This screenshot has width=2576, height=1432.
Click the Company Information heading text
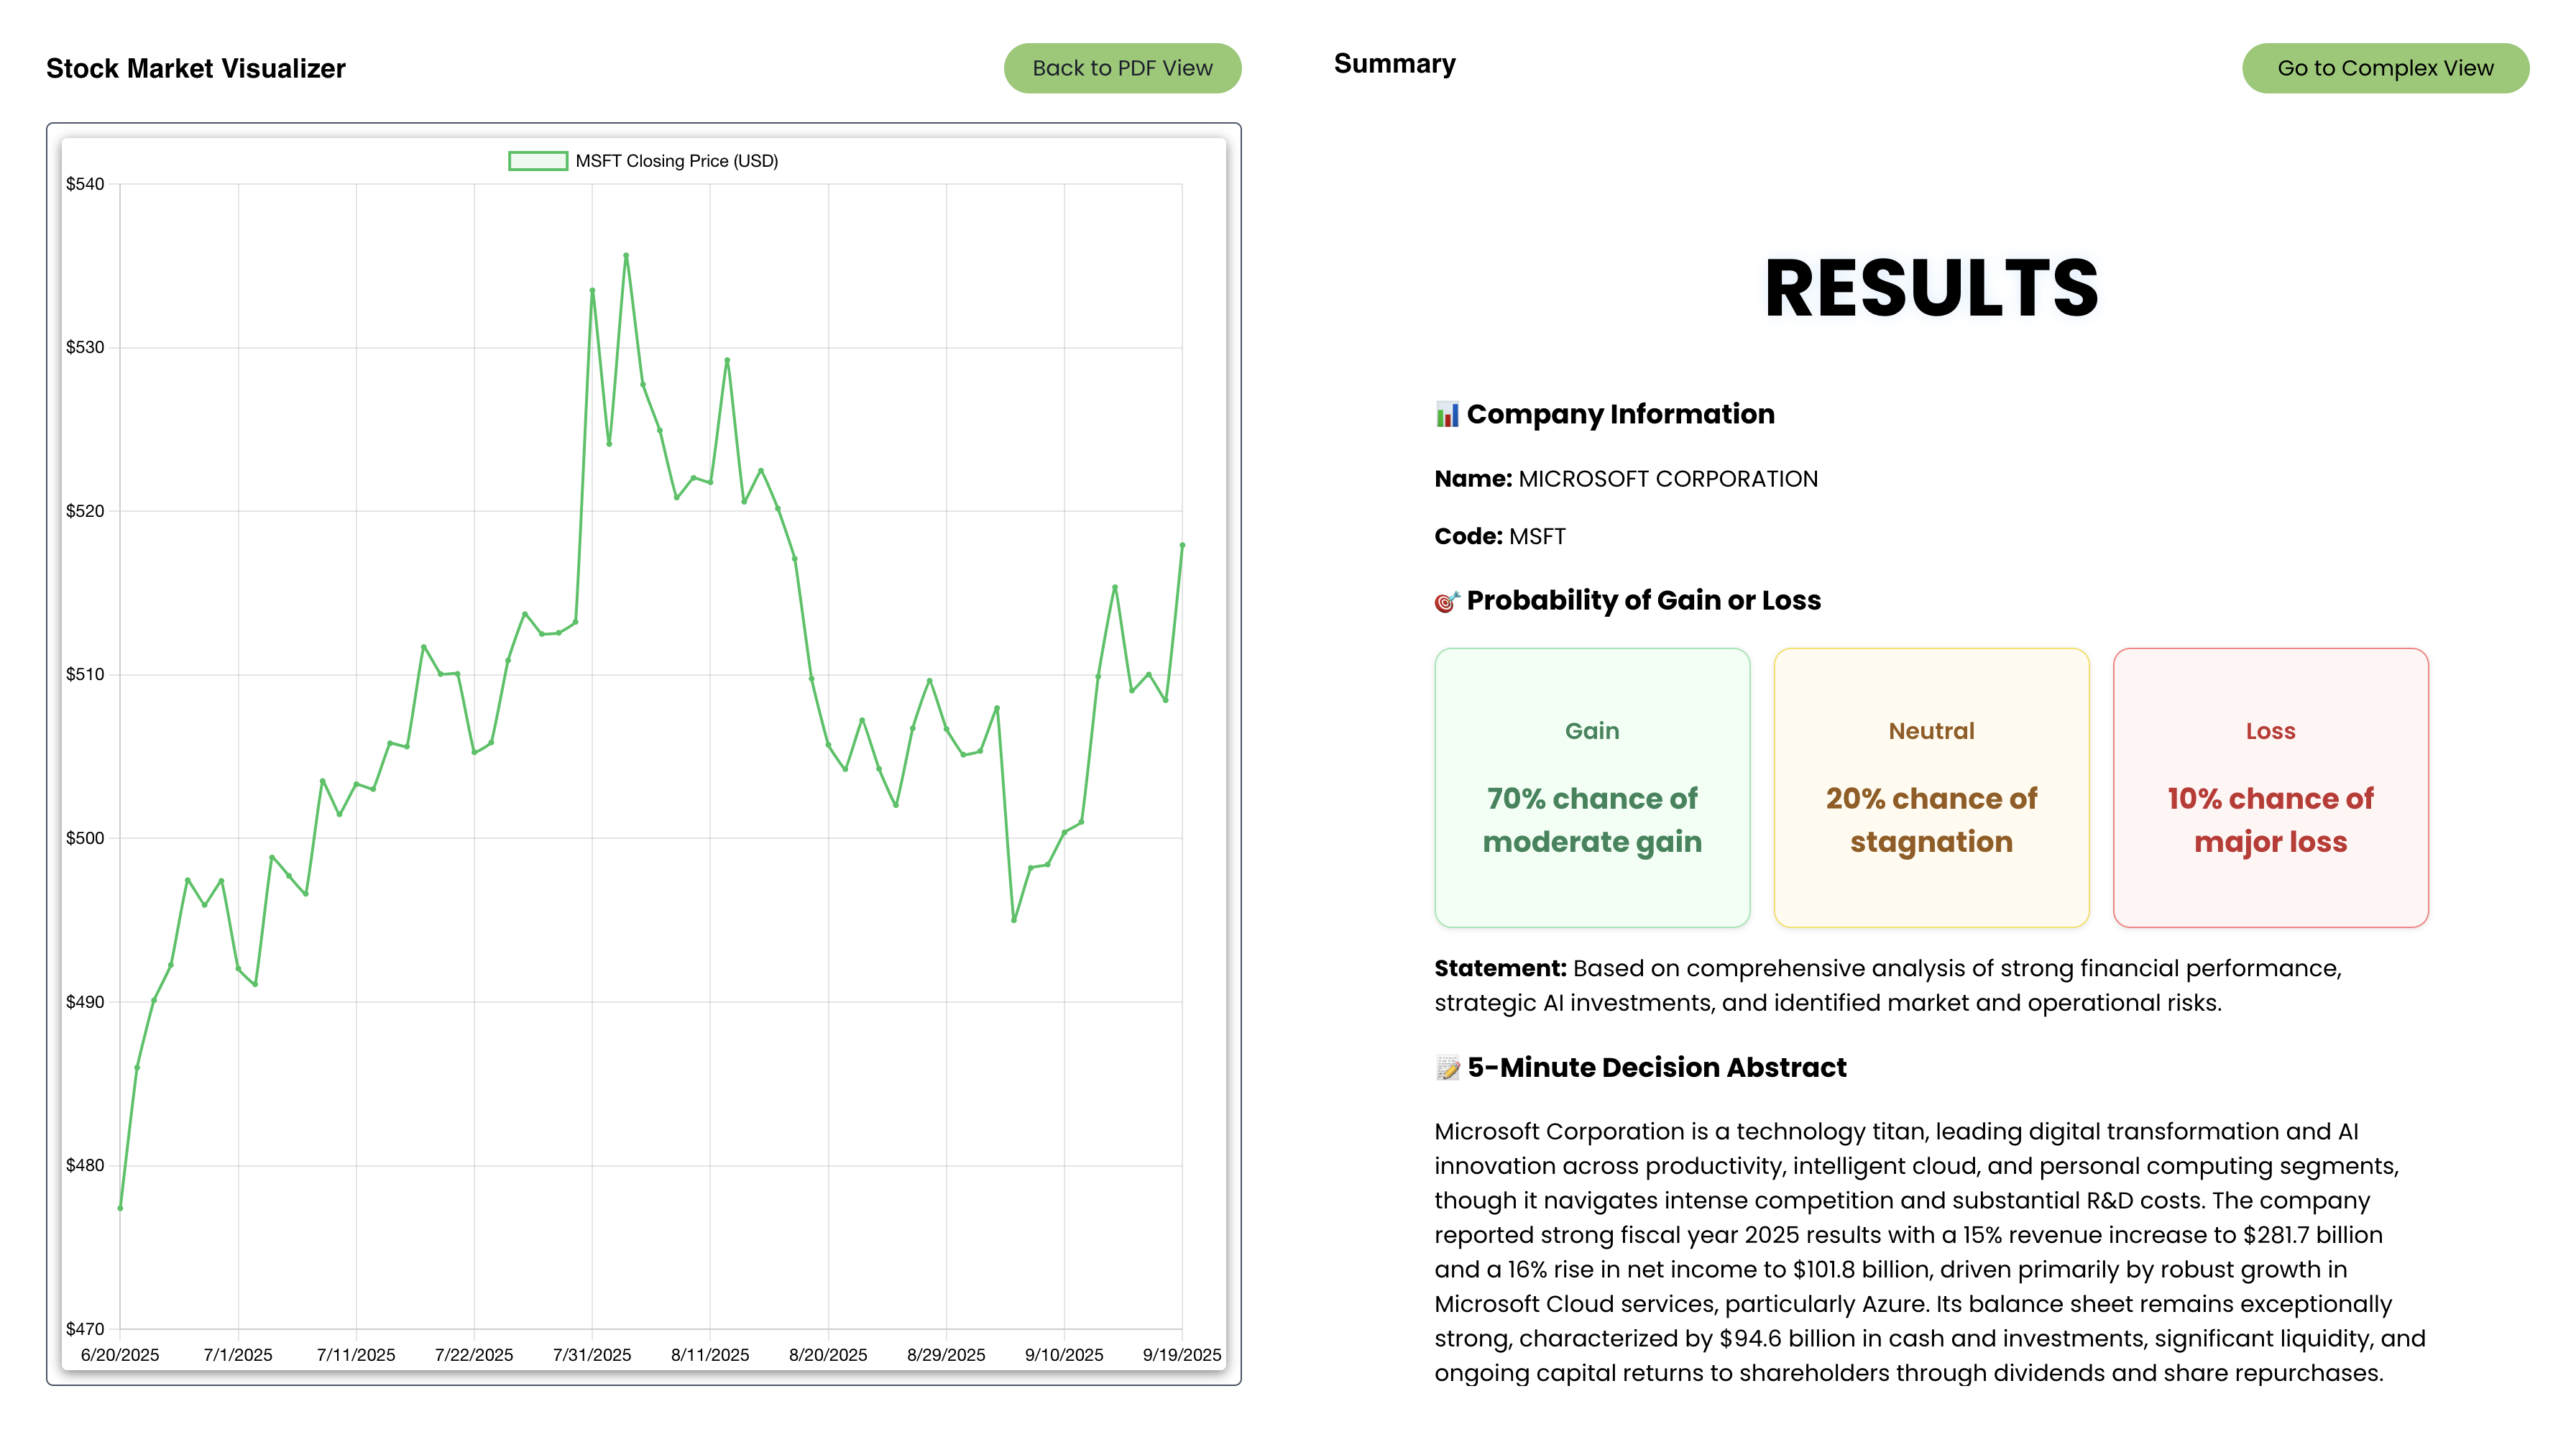pyautogui.click(x=1620, y=414)
